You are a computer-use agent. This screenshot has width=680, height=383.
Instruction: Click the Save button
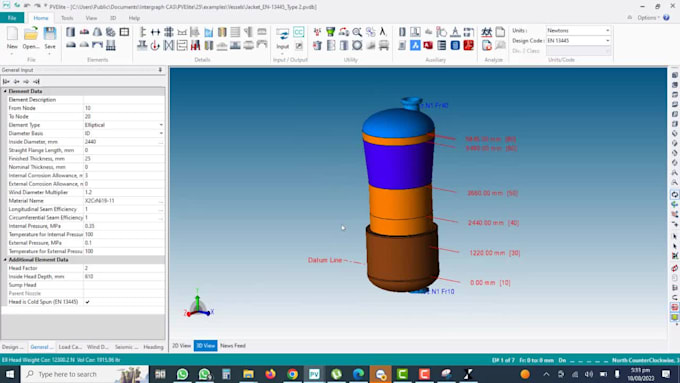pyautogui.click(x=49, y=38)
